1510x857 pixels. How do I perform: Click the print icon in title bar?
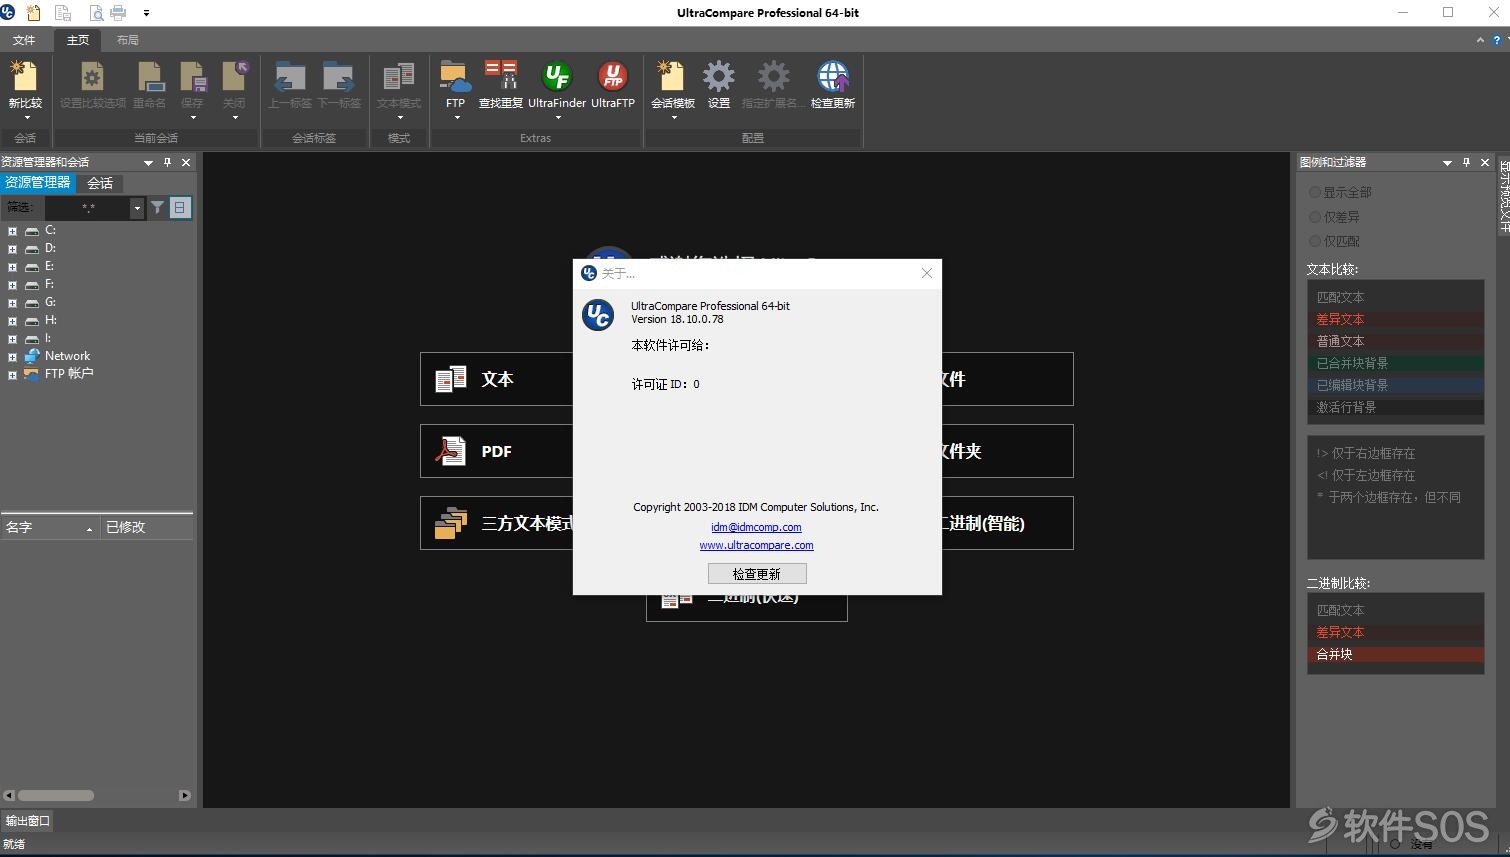tap(118, 13)
